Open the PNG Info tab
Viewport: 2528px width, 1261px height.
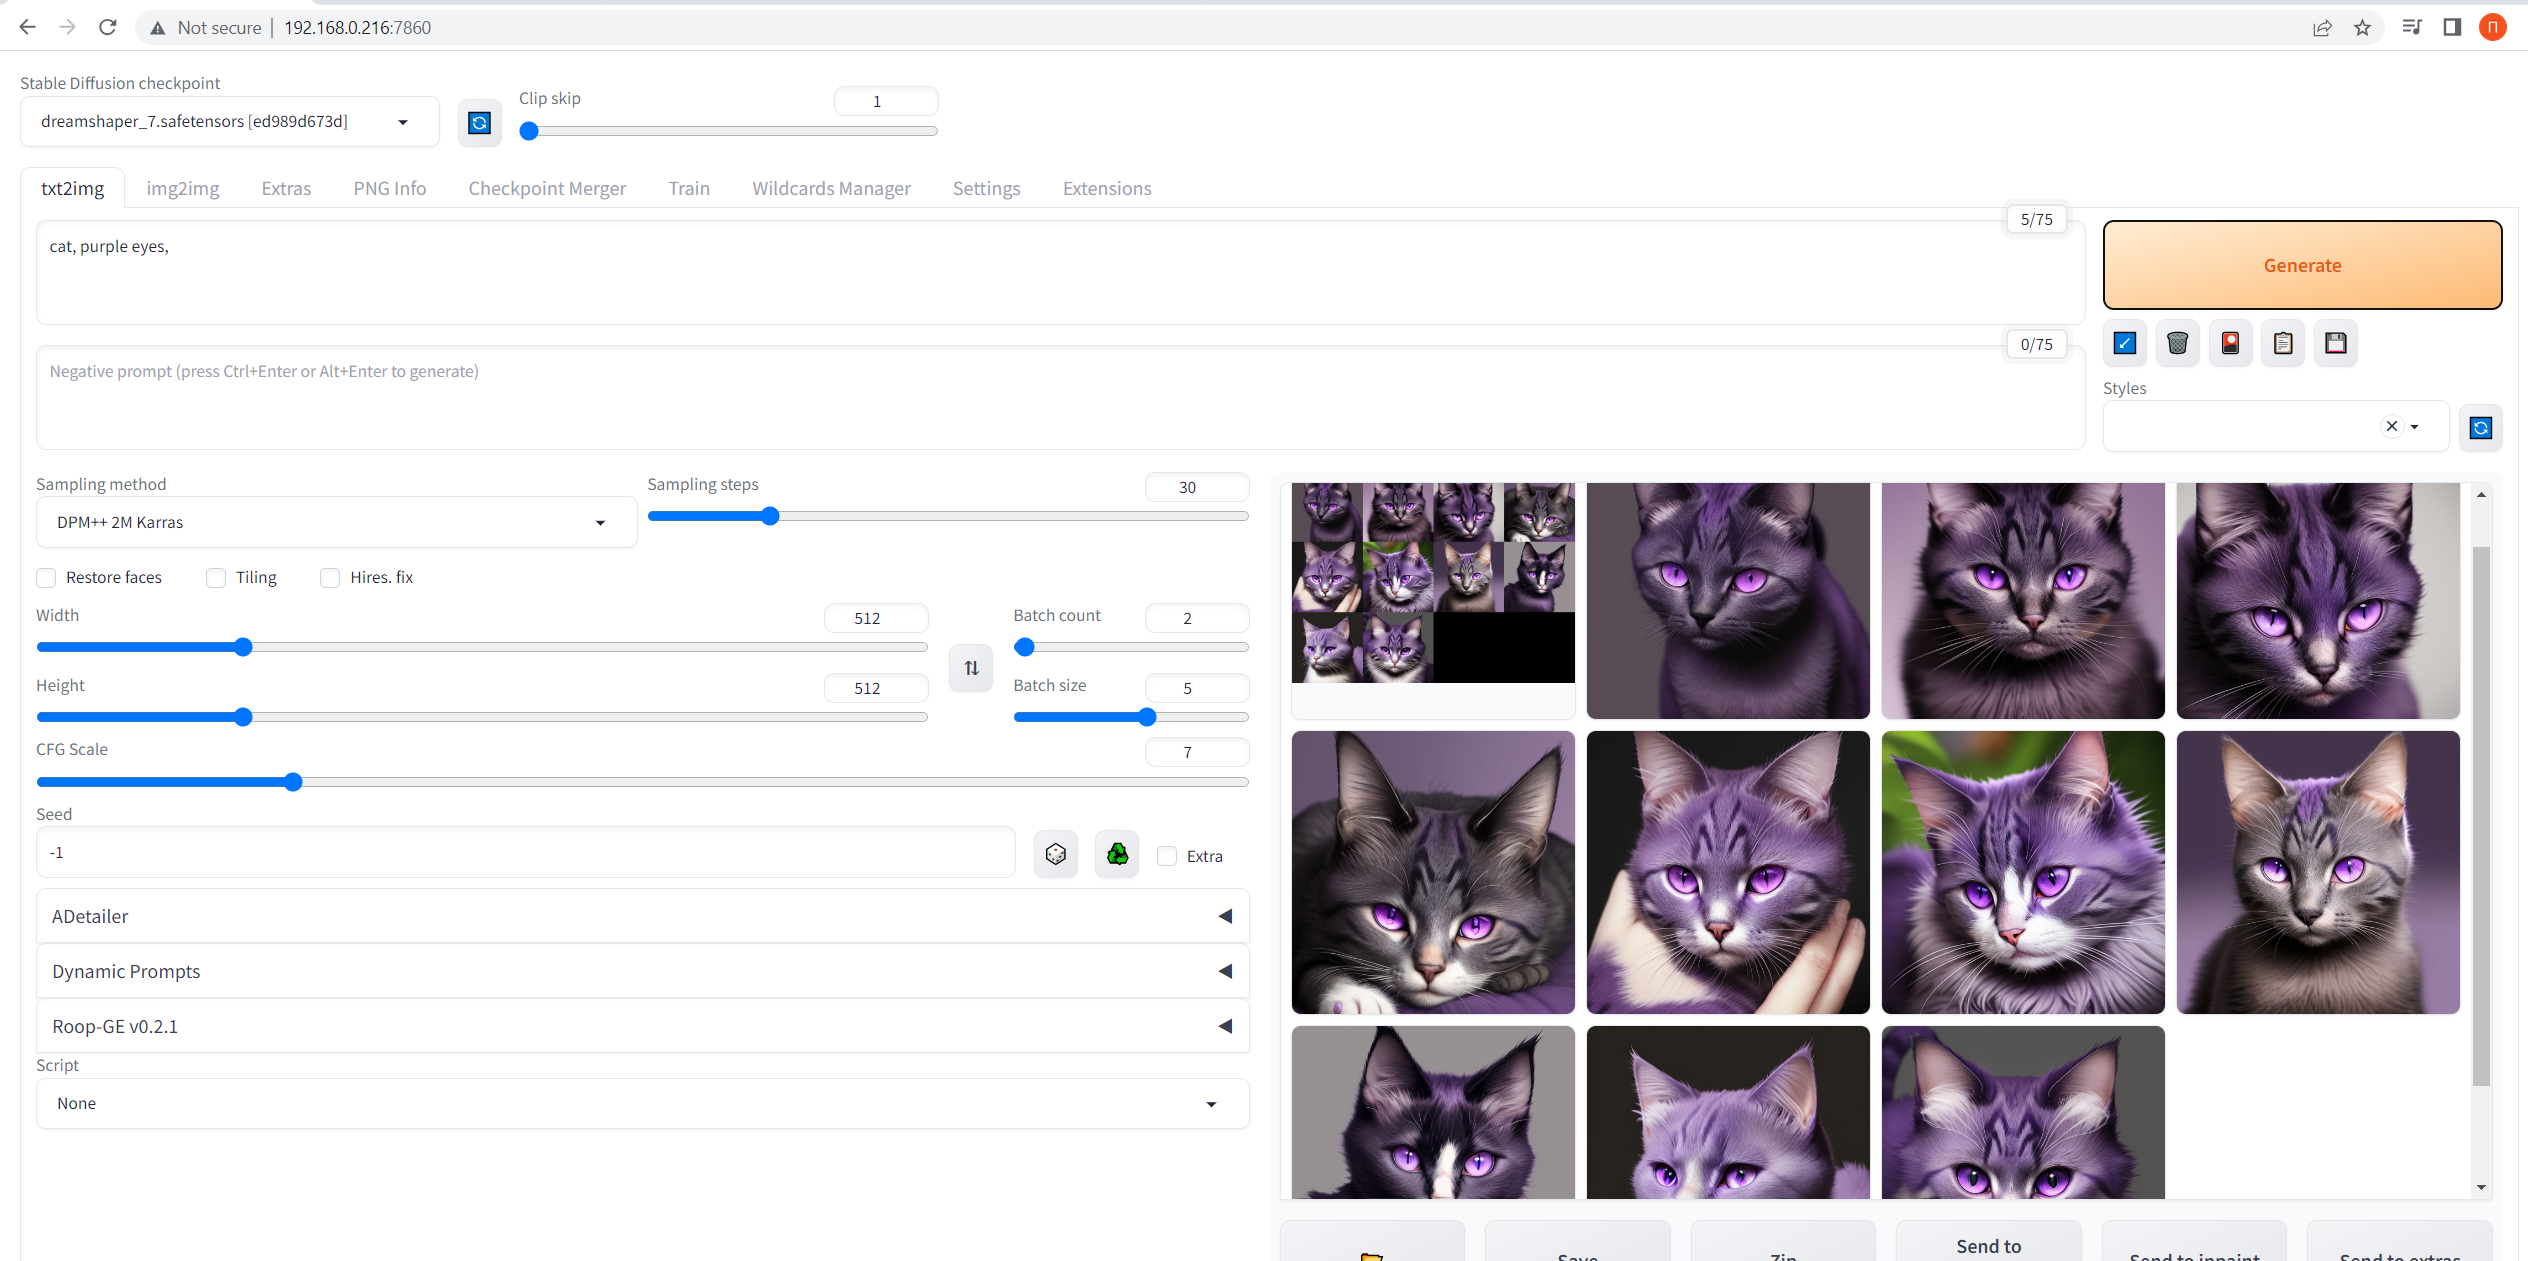tap(390, 188)
